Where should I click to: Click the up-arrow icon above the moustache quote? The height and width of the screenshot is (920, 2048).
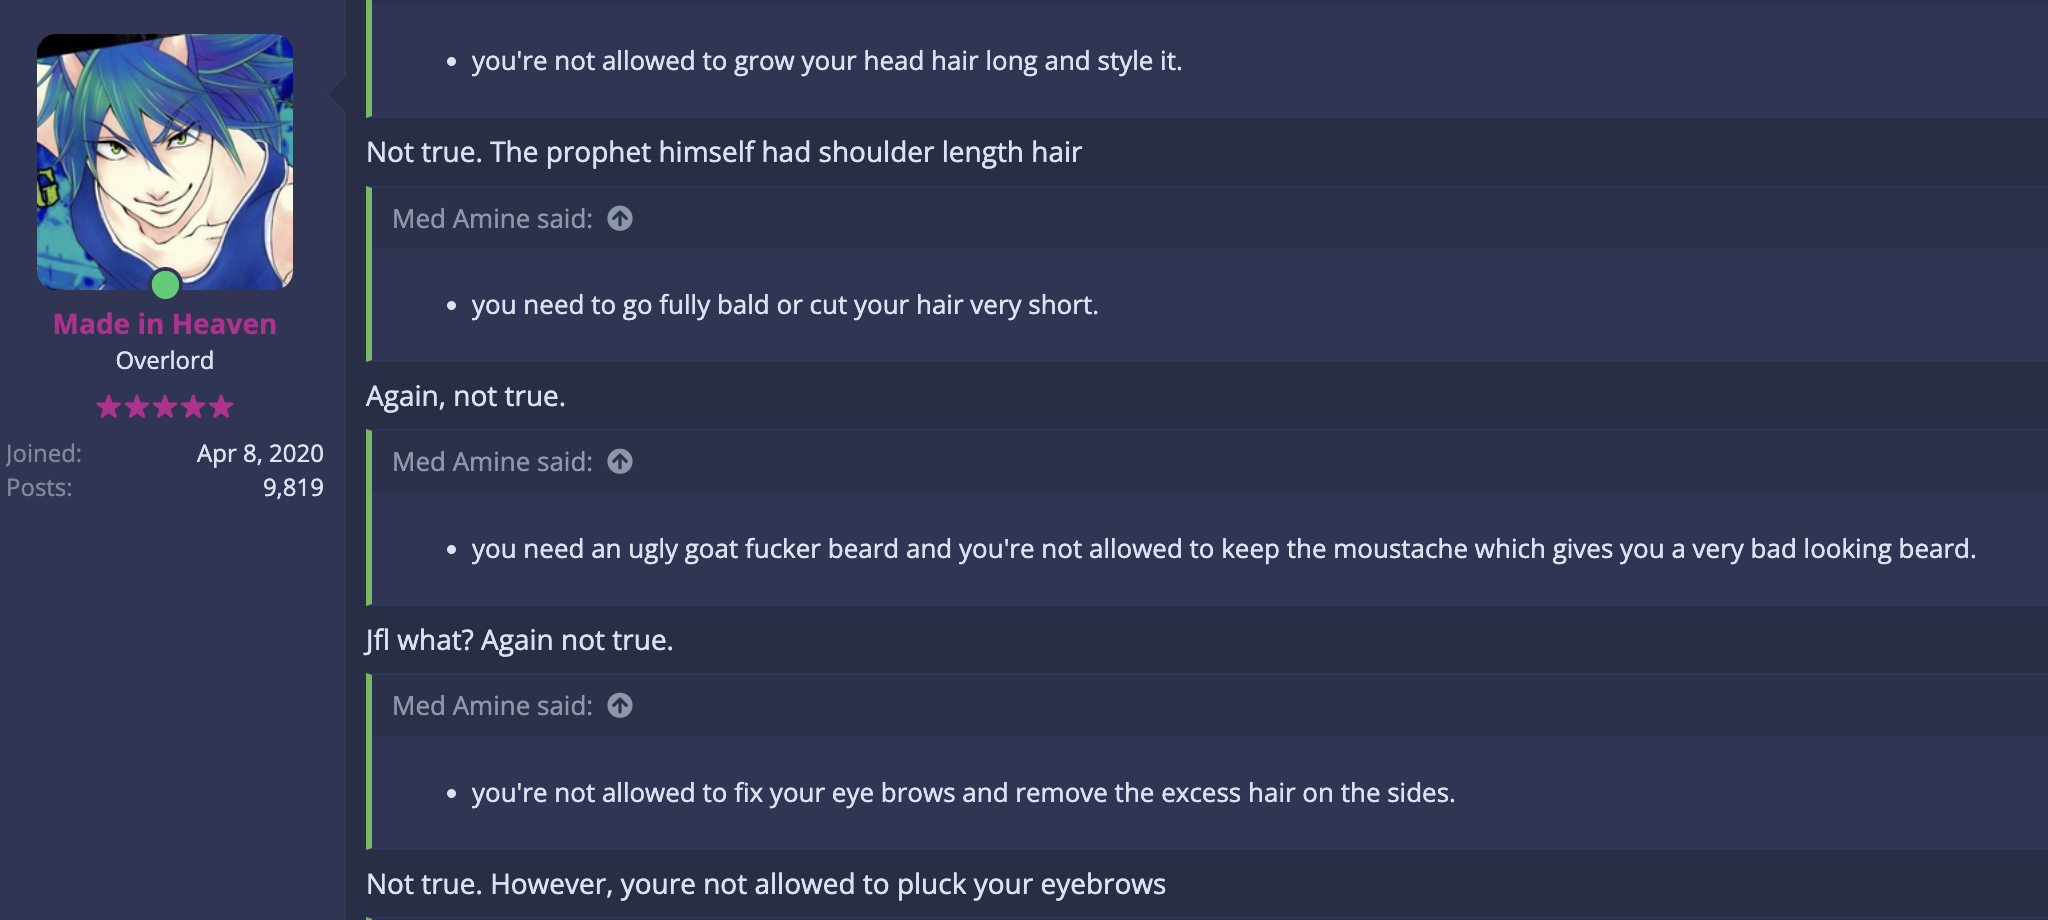(620, 461)
